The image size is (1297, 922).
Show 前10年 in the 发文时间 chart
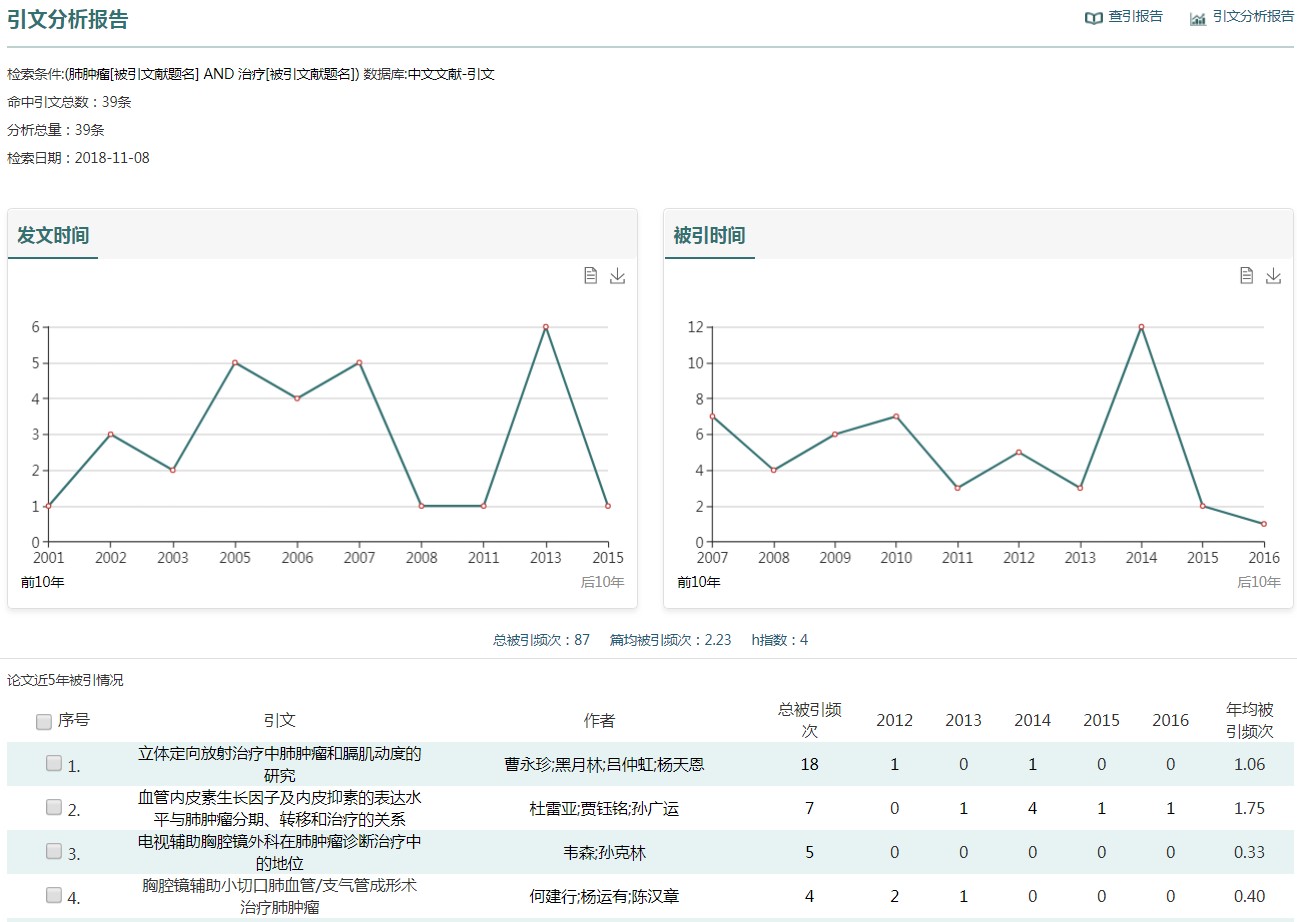point(42,582)
